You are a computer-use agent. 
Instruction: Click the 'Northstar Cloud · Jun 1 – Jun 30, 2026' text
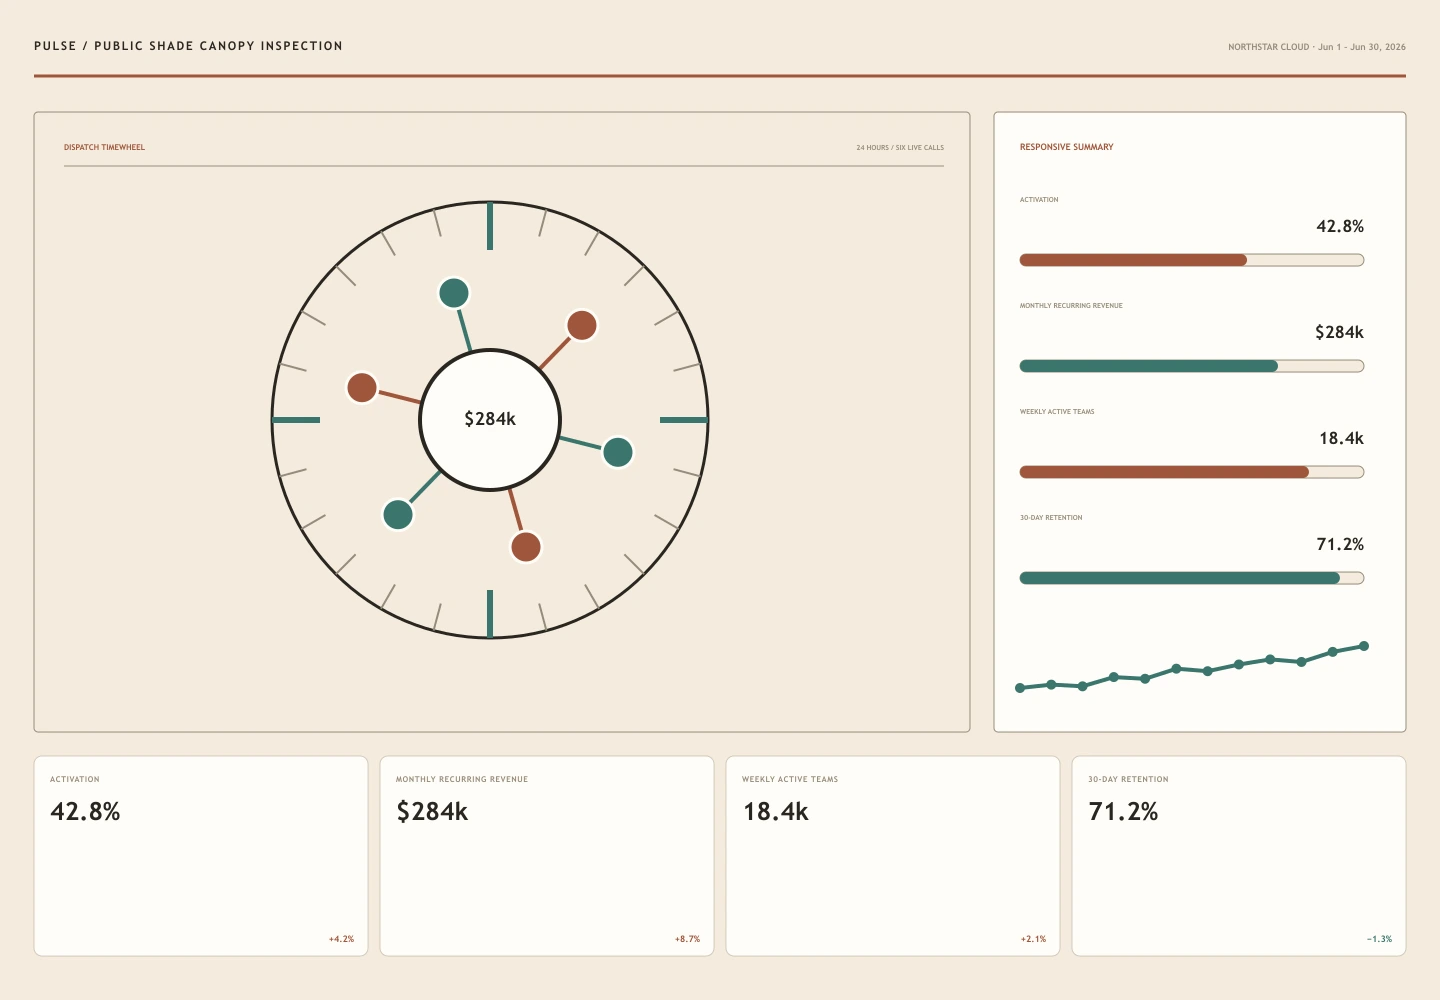(1317, 47)
